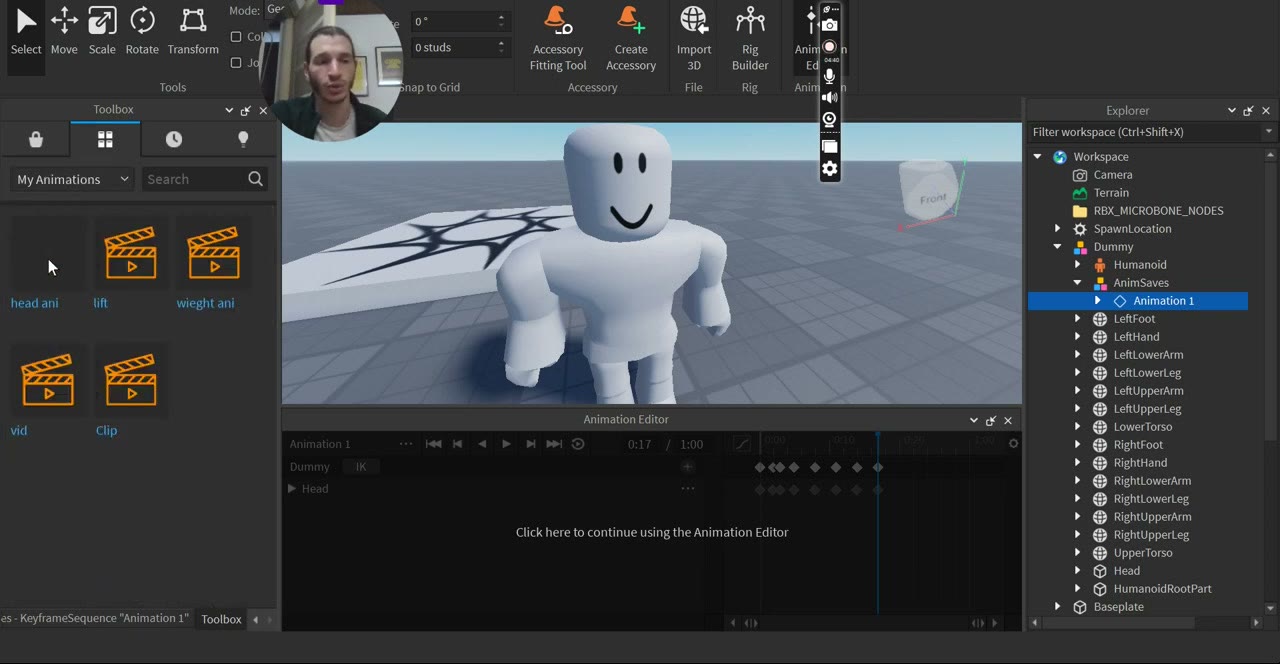Toggle the IK button for Dummy

click(361, 467)
